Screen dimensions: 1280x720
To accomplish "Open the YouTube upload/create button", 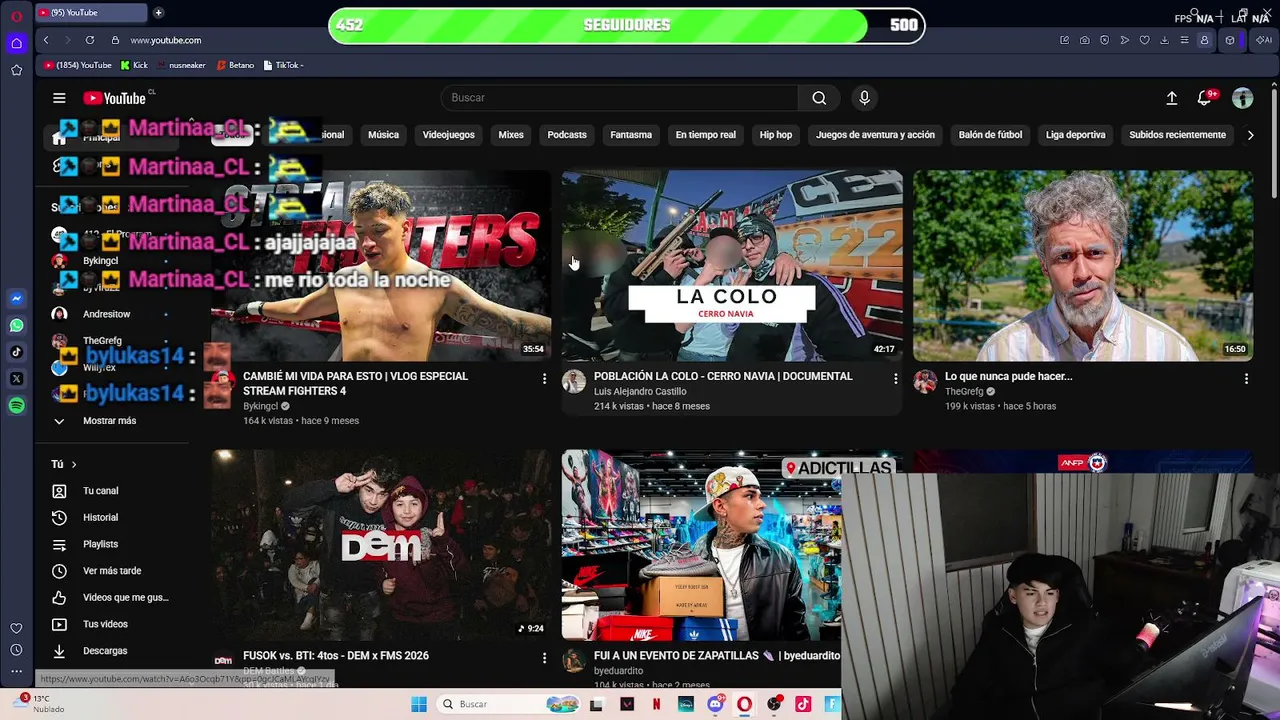I will [1171, 98].
